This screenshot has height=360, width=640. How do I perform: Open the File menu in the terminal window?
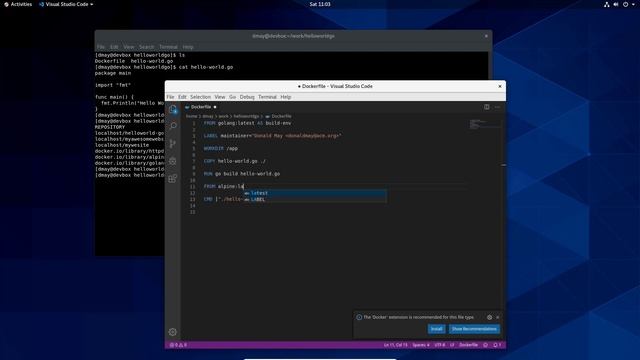coord(101,47)
